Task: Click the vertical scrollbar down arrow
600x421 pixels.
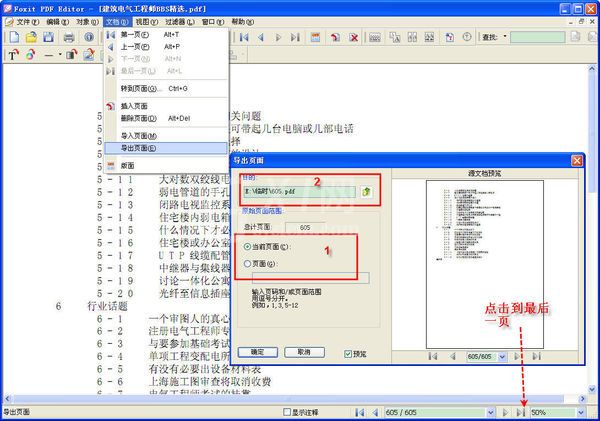Action: click(592, 389)
